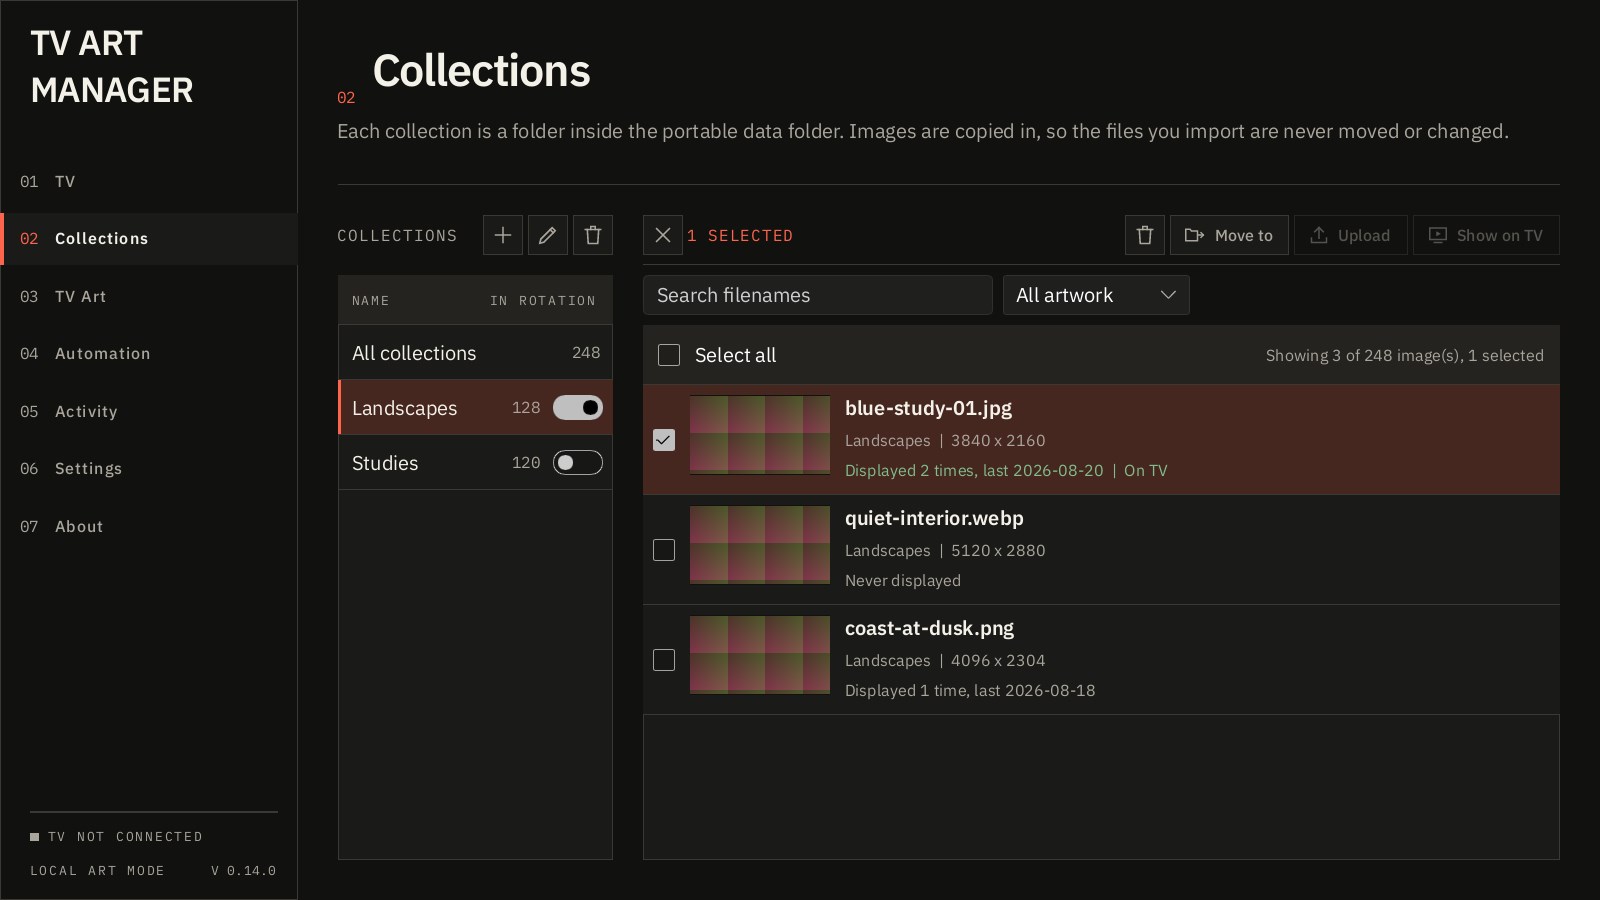Enable Studies in rotation switch
The height and width of the screenshot is (900, 1600).
[578, 462]
